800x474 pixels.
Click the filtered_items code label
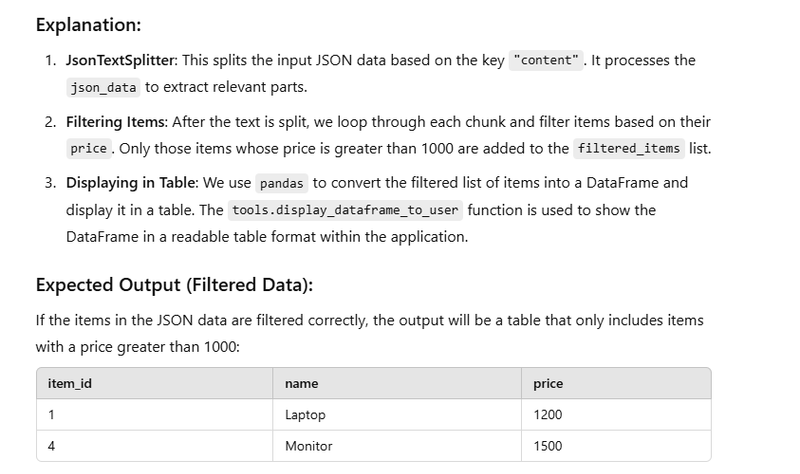tap(629, 148)
